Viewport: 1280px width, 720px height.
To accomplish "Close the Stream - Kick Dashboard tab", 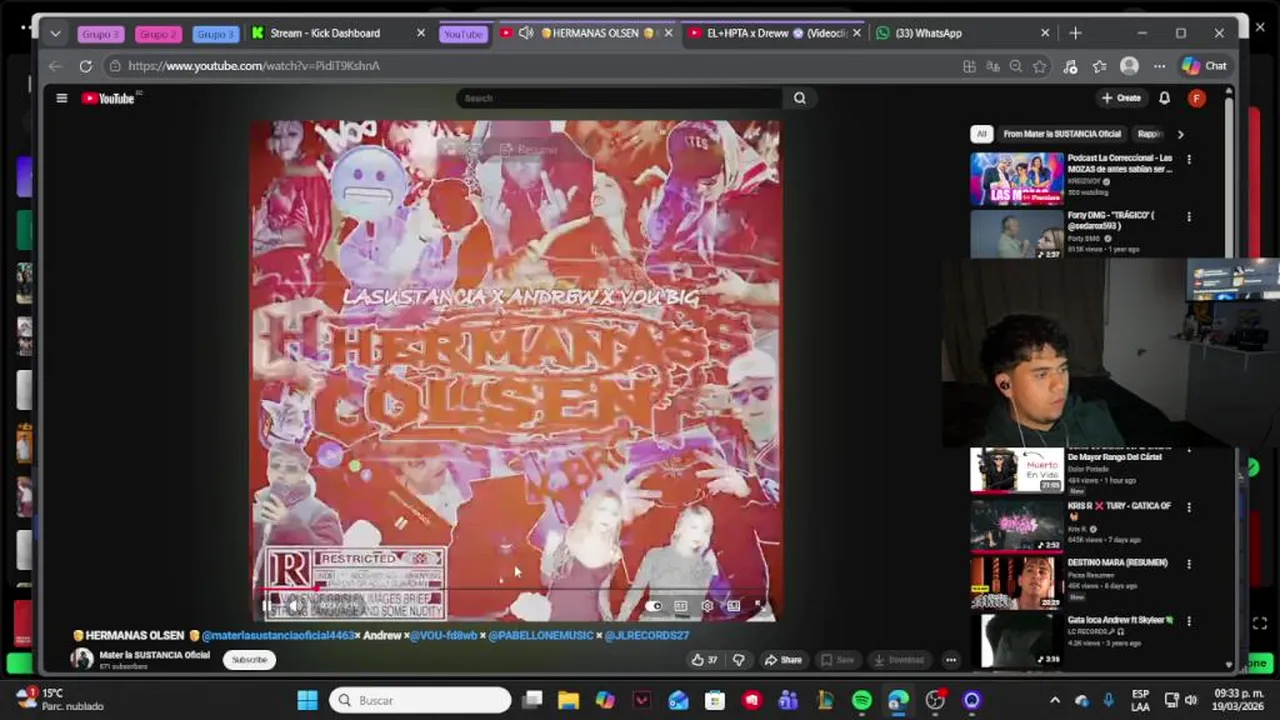I will point(420,33).
